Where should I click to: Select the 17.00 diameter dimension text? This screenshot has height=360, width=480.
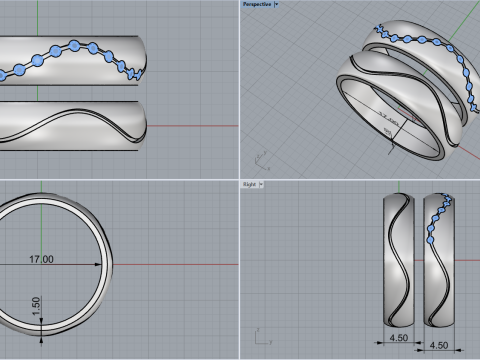[x=41, y=259]
